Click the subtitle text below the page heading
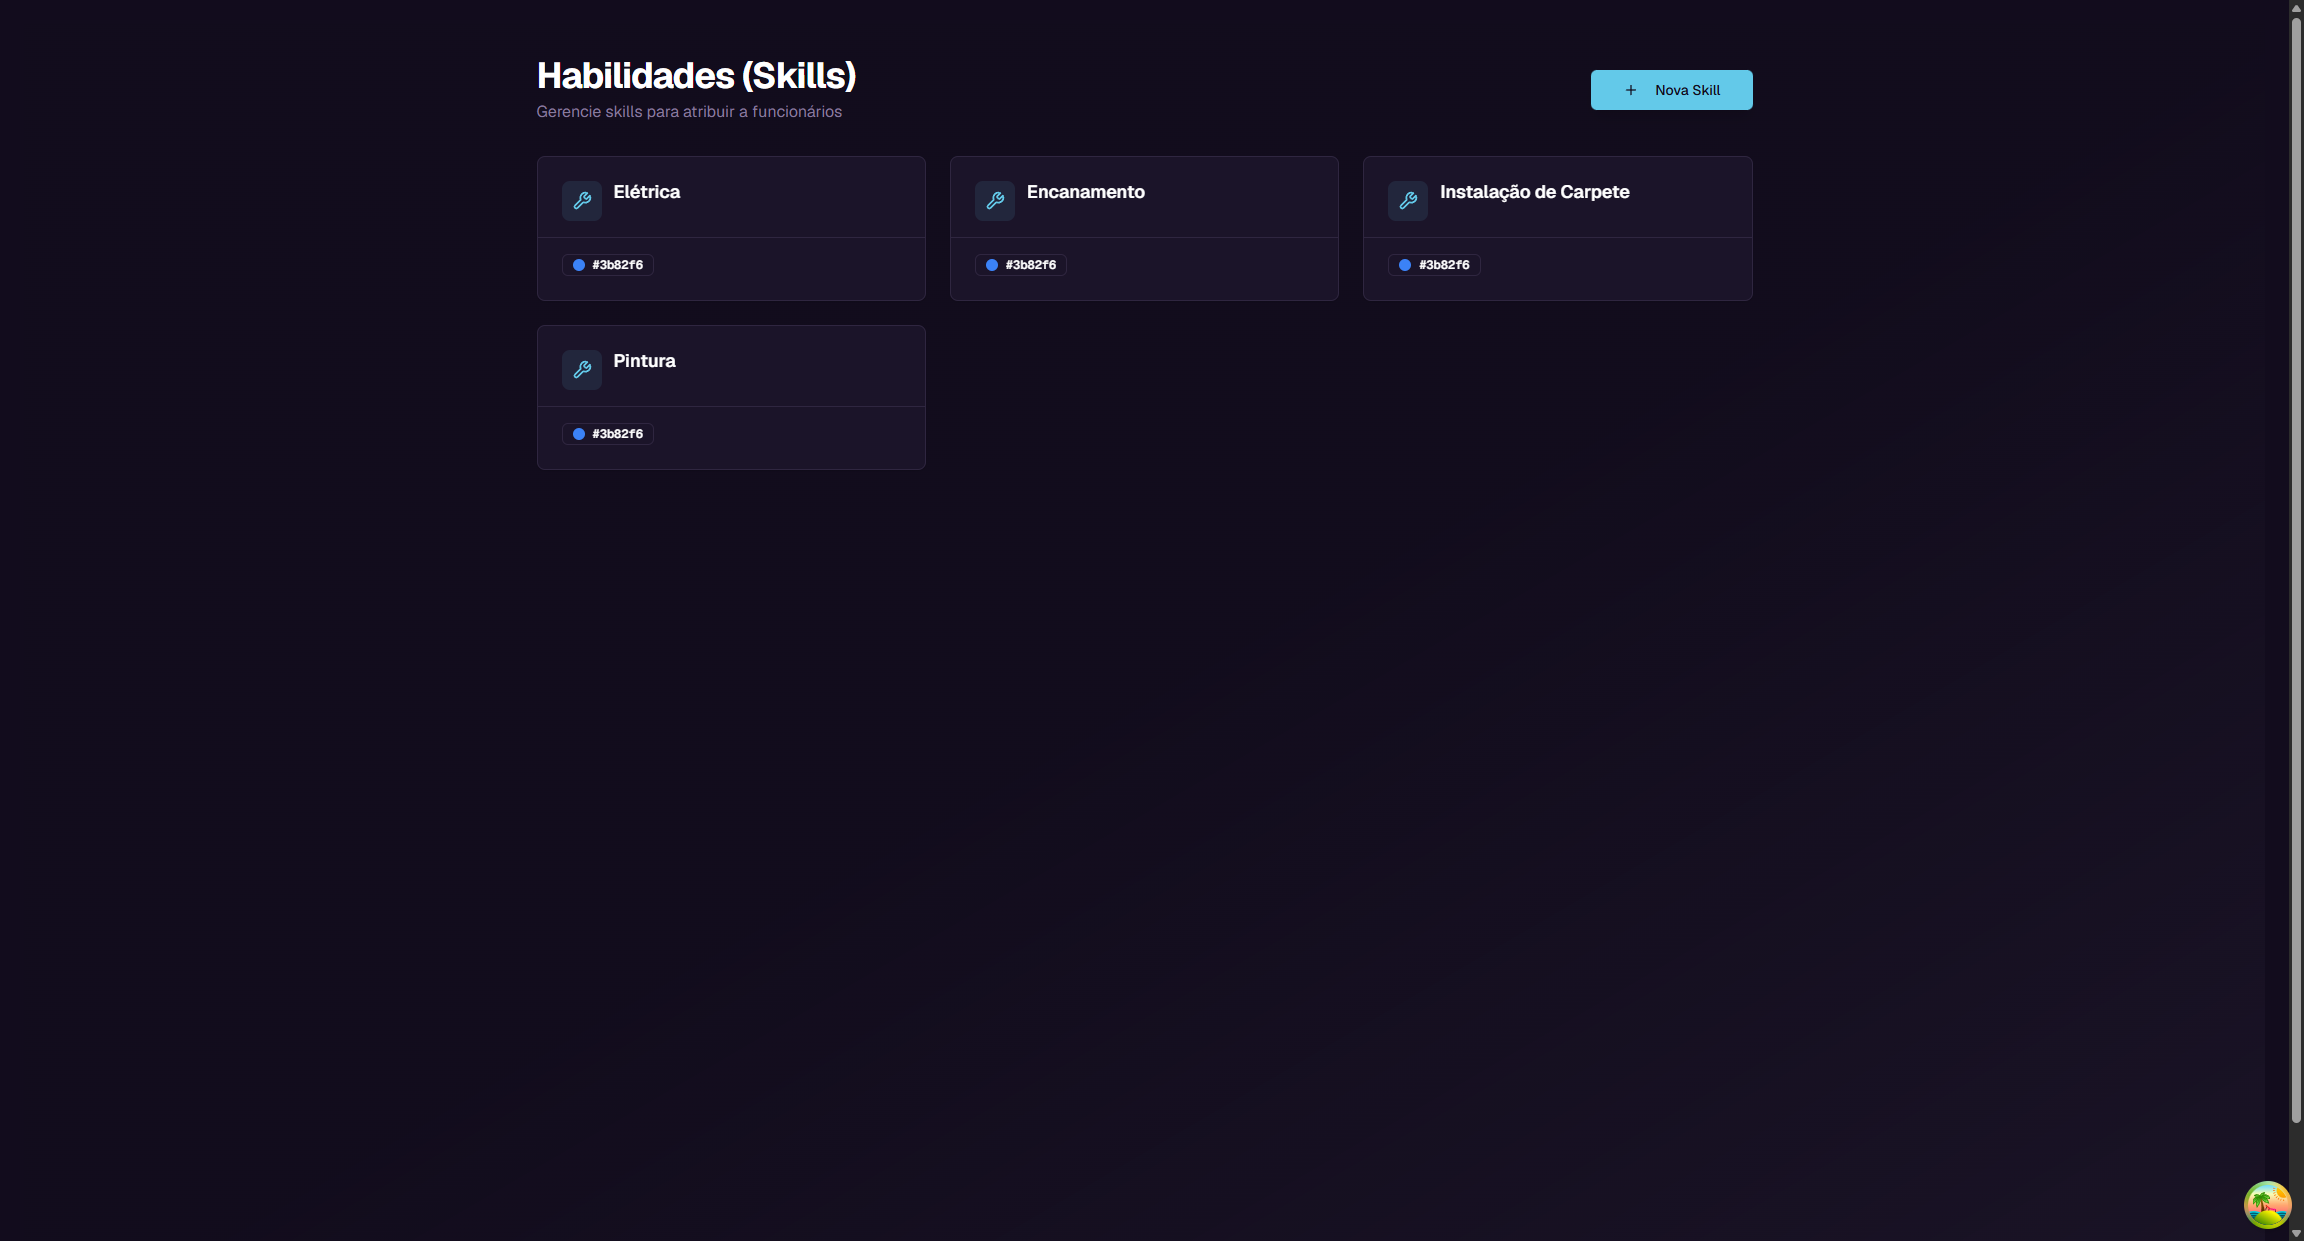The height and width of the screenshot is (1241, 2304). (689, 111)
